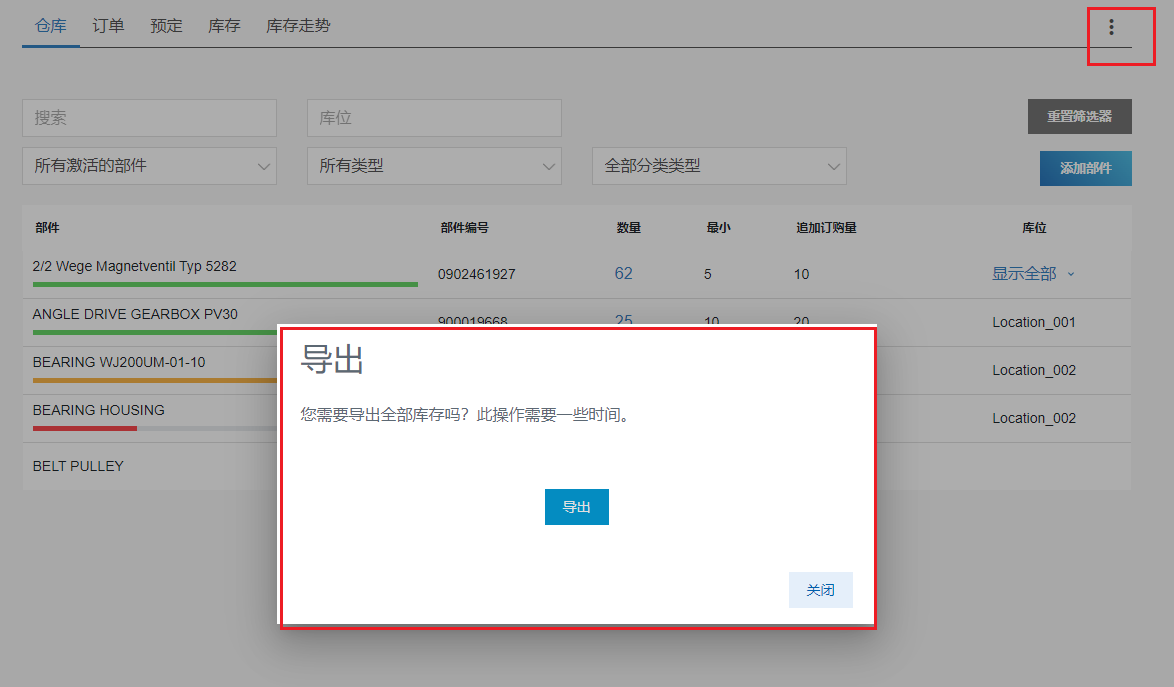The image size is (1174, 687).
Task: Click the 搜索 search input field
Action: (149, 117)
